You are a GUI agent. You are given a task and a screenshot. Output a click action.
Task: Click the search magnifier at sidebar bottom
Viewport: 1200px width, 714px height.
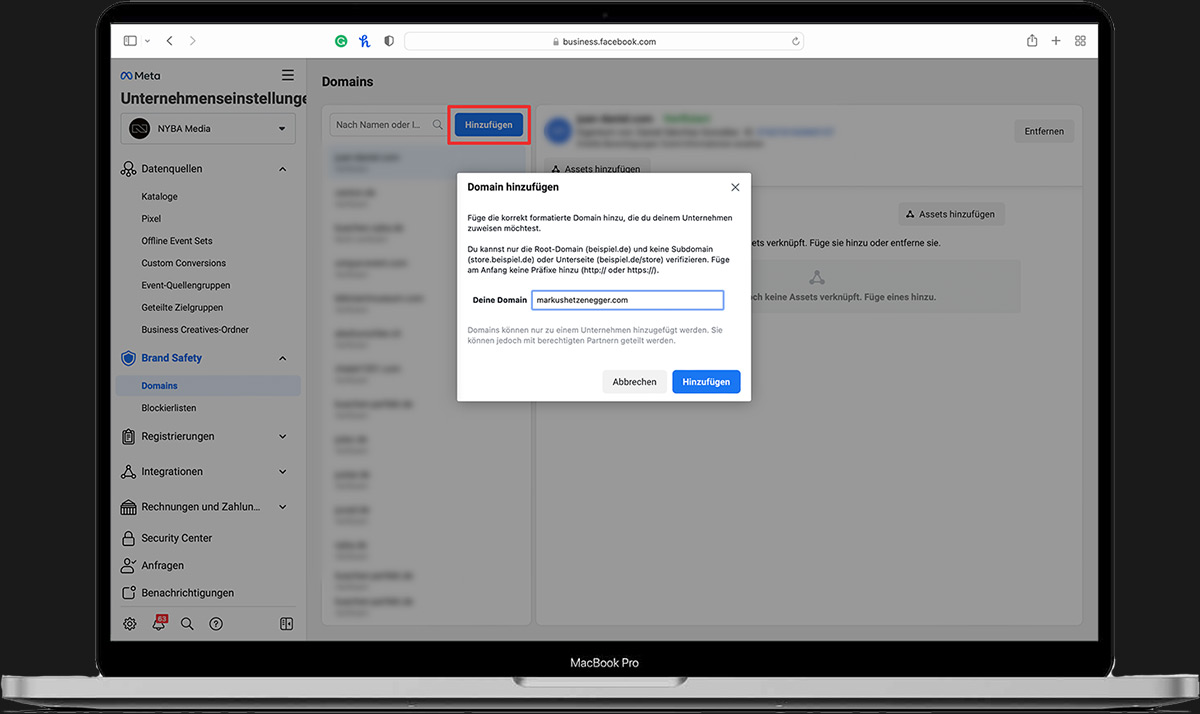coord(187,624)
